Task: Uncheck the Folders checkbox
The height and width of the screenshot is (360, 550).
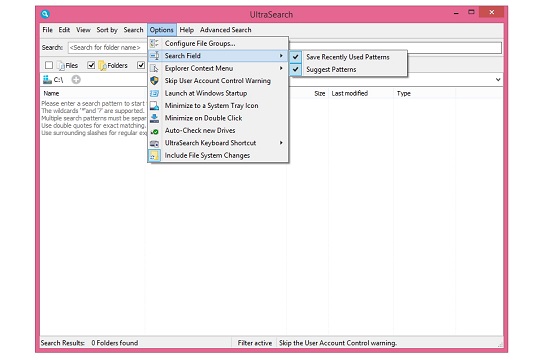Action: click(x=91, y=65)
